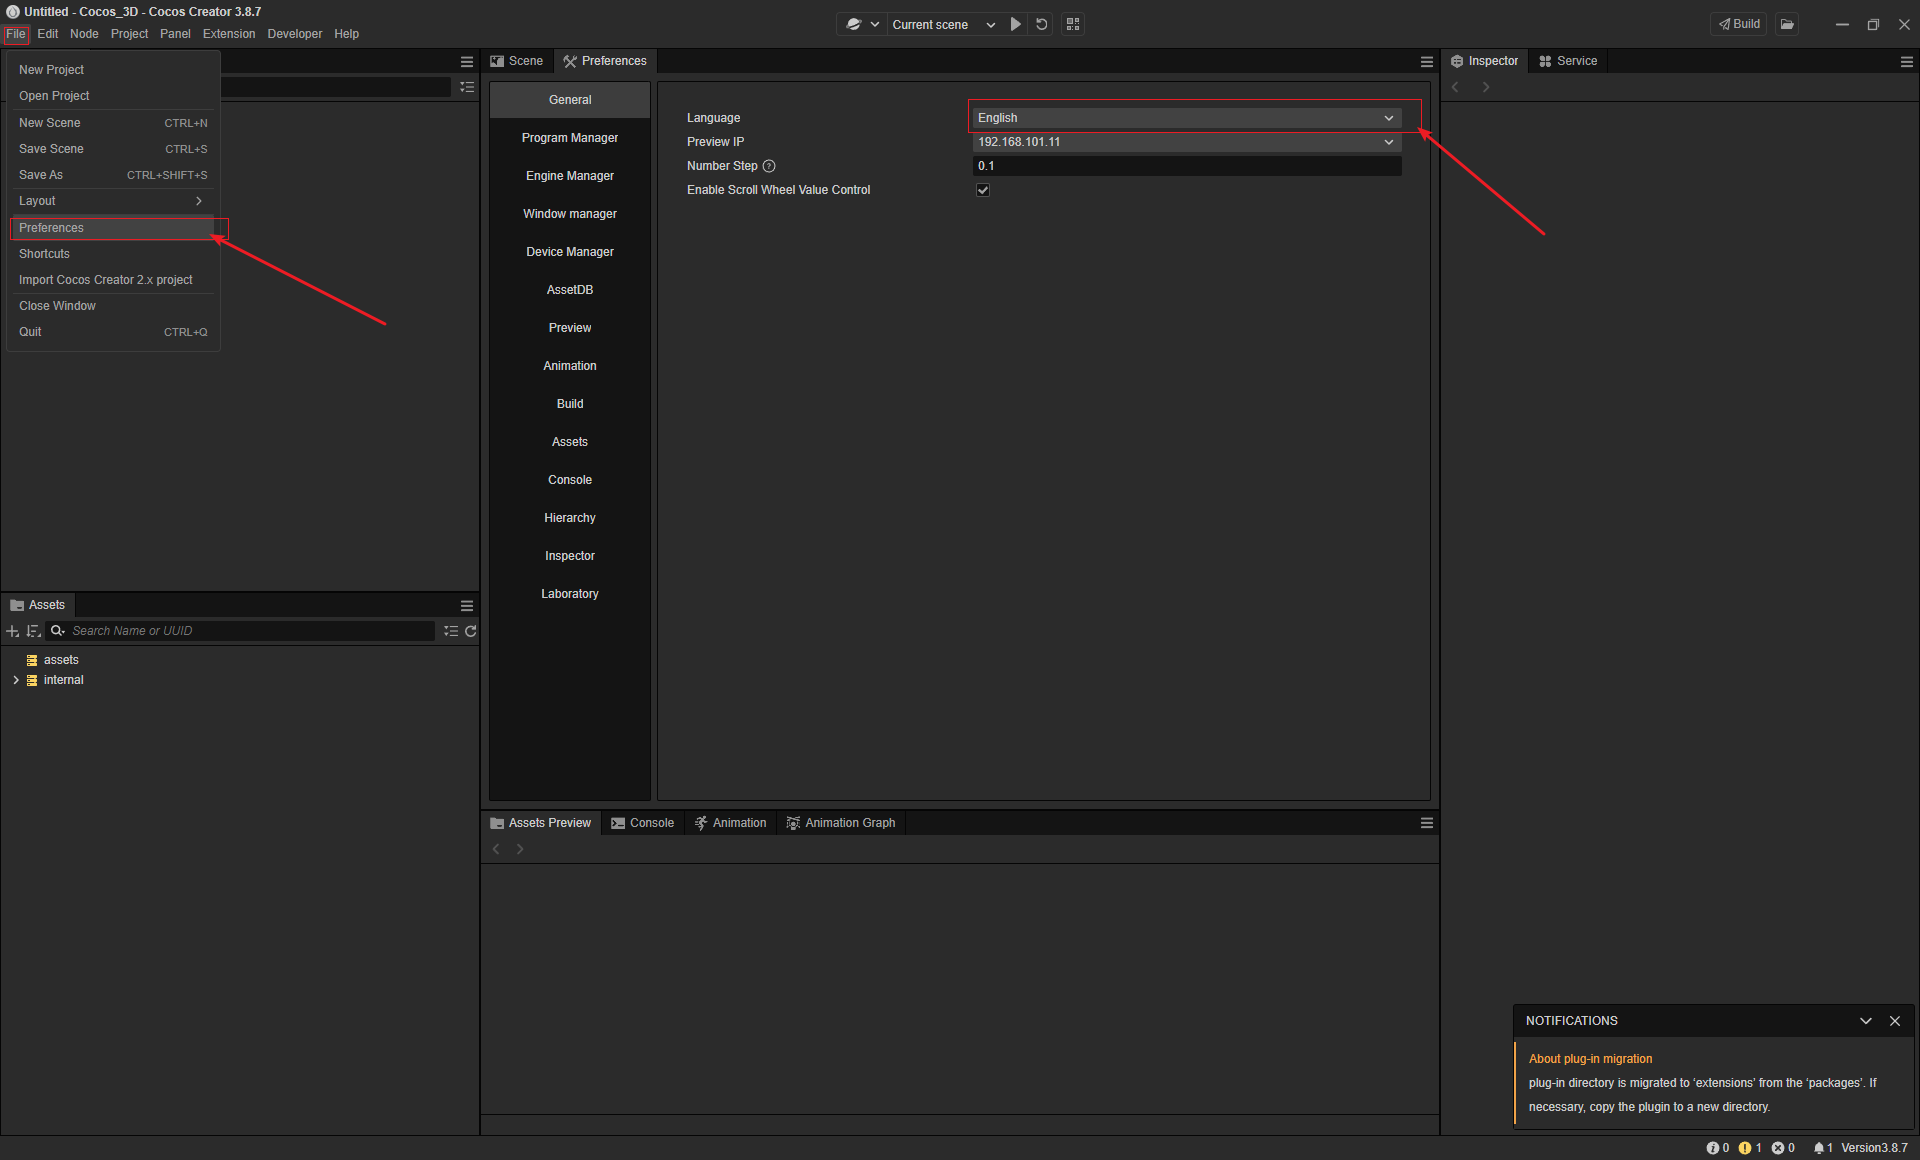Open the Preview IP dropdown
This screenshot has width=1920, height=1160.
pyautogui.click(x=1187, y=142)
